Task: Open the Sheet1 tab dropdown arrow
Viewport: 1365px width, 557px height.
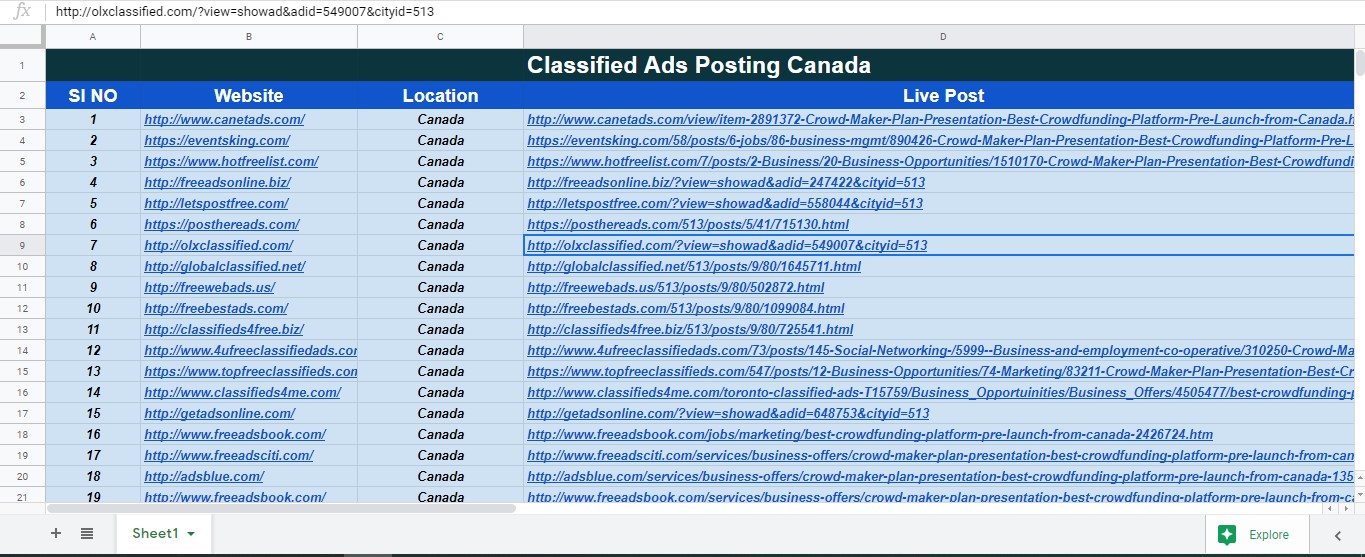Action: click(x=191, y=534)
